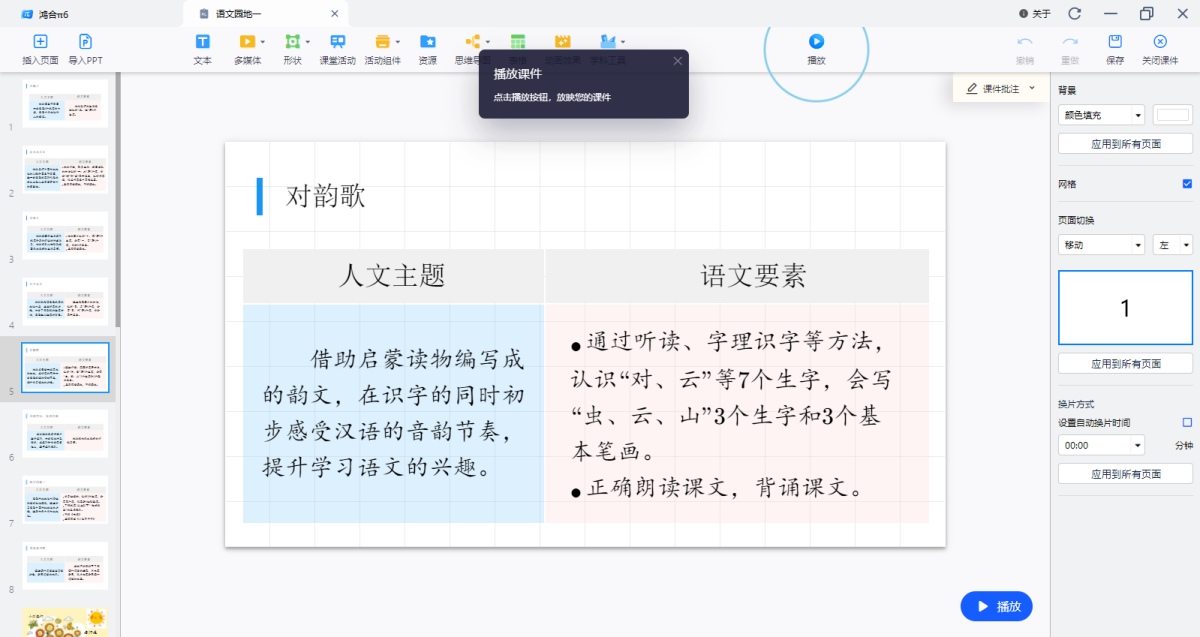Click the blue 播放 button at bottom right
Image resolution: width=1200 pixels, height=637 pixels.
996,606
